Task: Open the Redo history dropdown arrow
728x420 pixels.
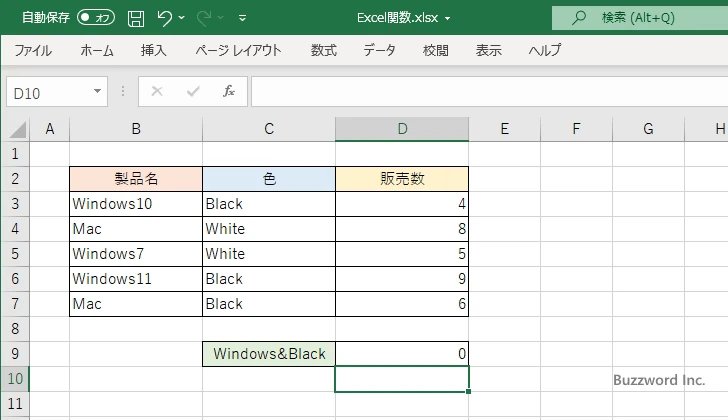Action: pos(221,18)
